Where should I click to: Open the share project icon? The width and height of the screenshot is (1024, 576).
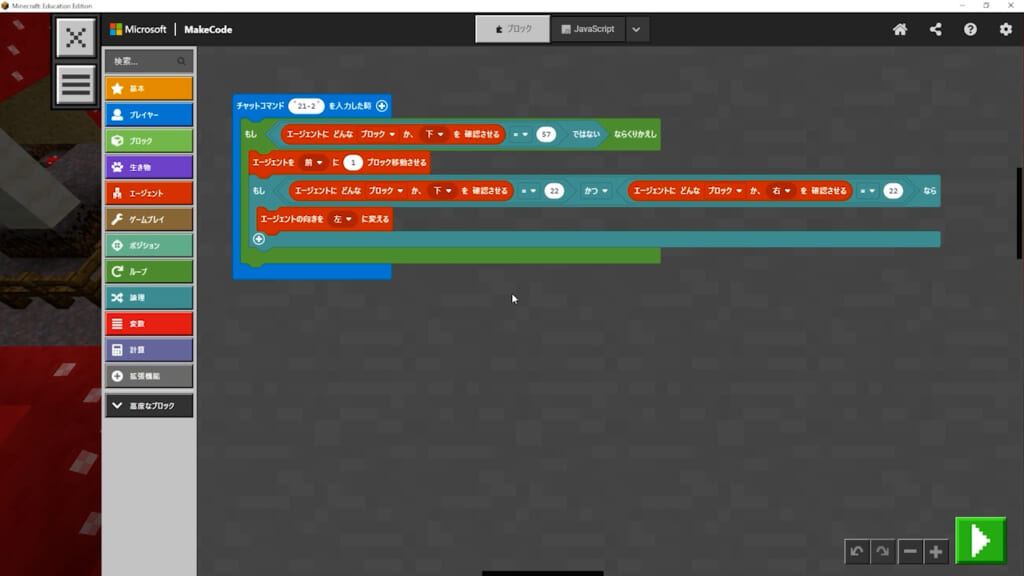pyautogui.click(x=935, y=29)
